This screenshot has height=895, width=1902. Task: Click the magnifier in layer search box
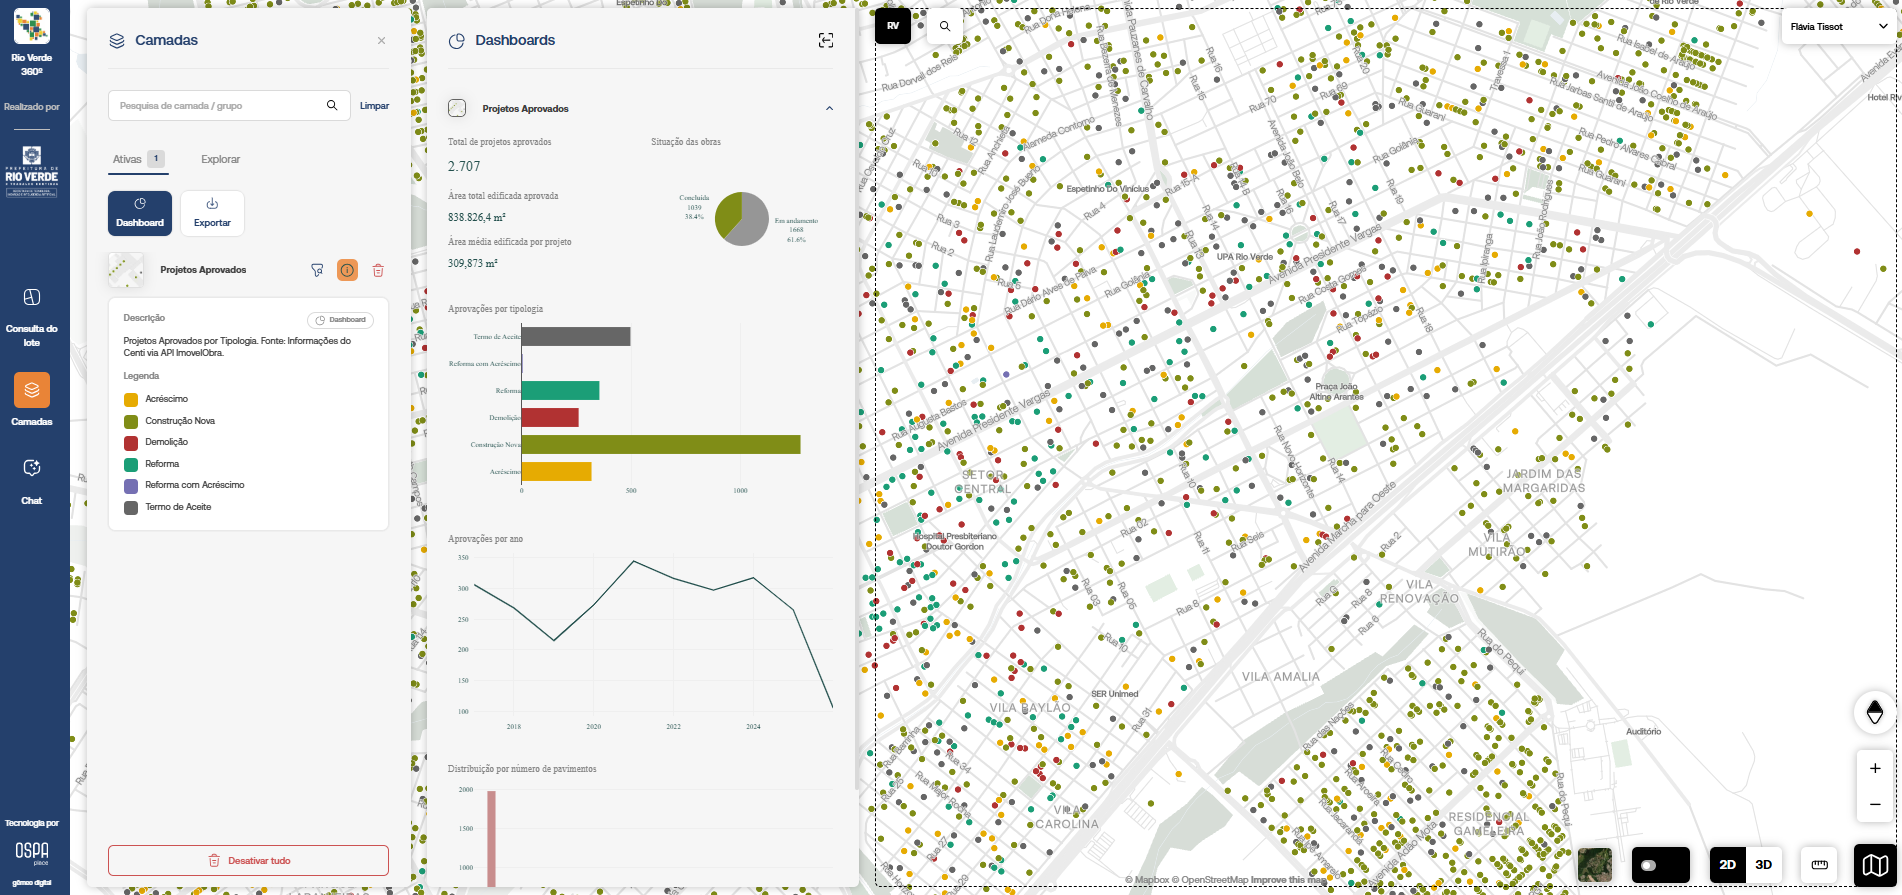332,105
